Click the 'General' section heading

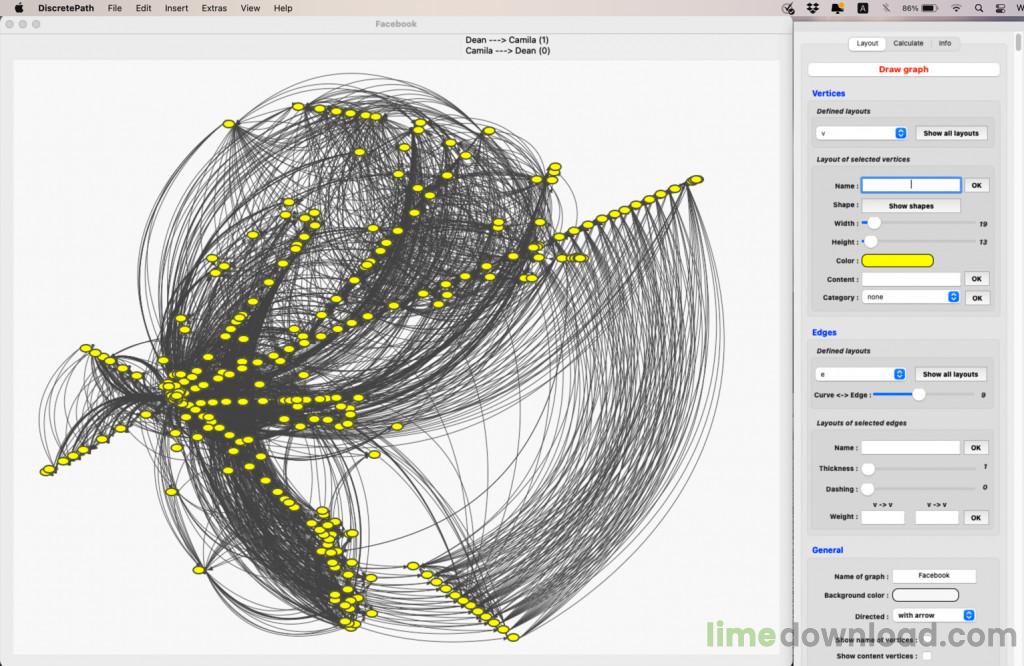[x=827, y=550]
